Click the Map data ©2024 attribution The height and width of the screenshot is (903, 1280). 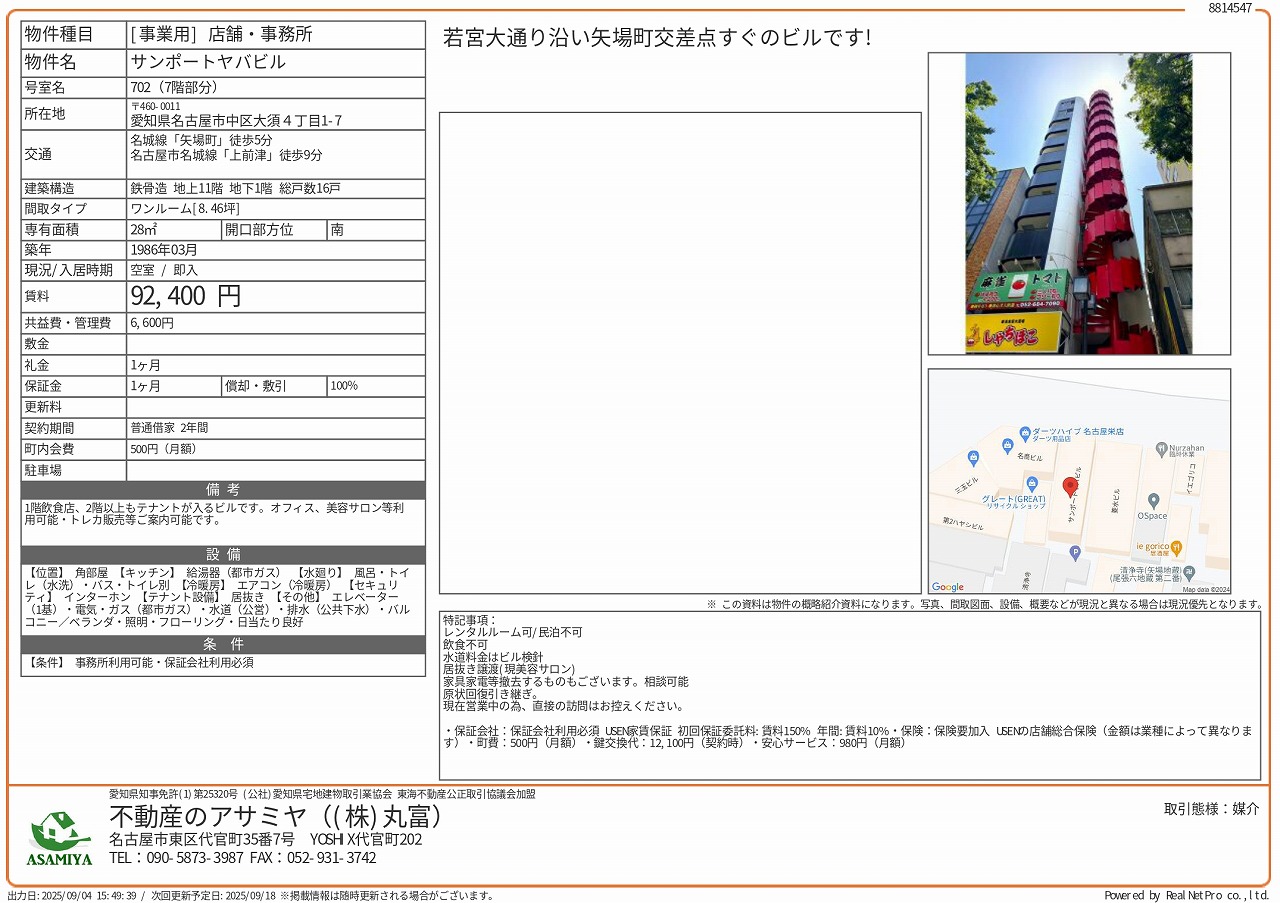coord(1204,590)
